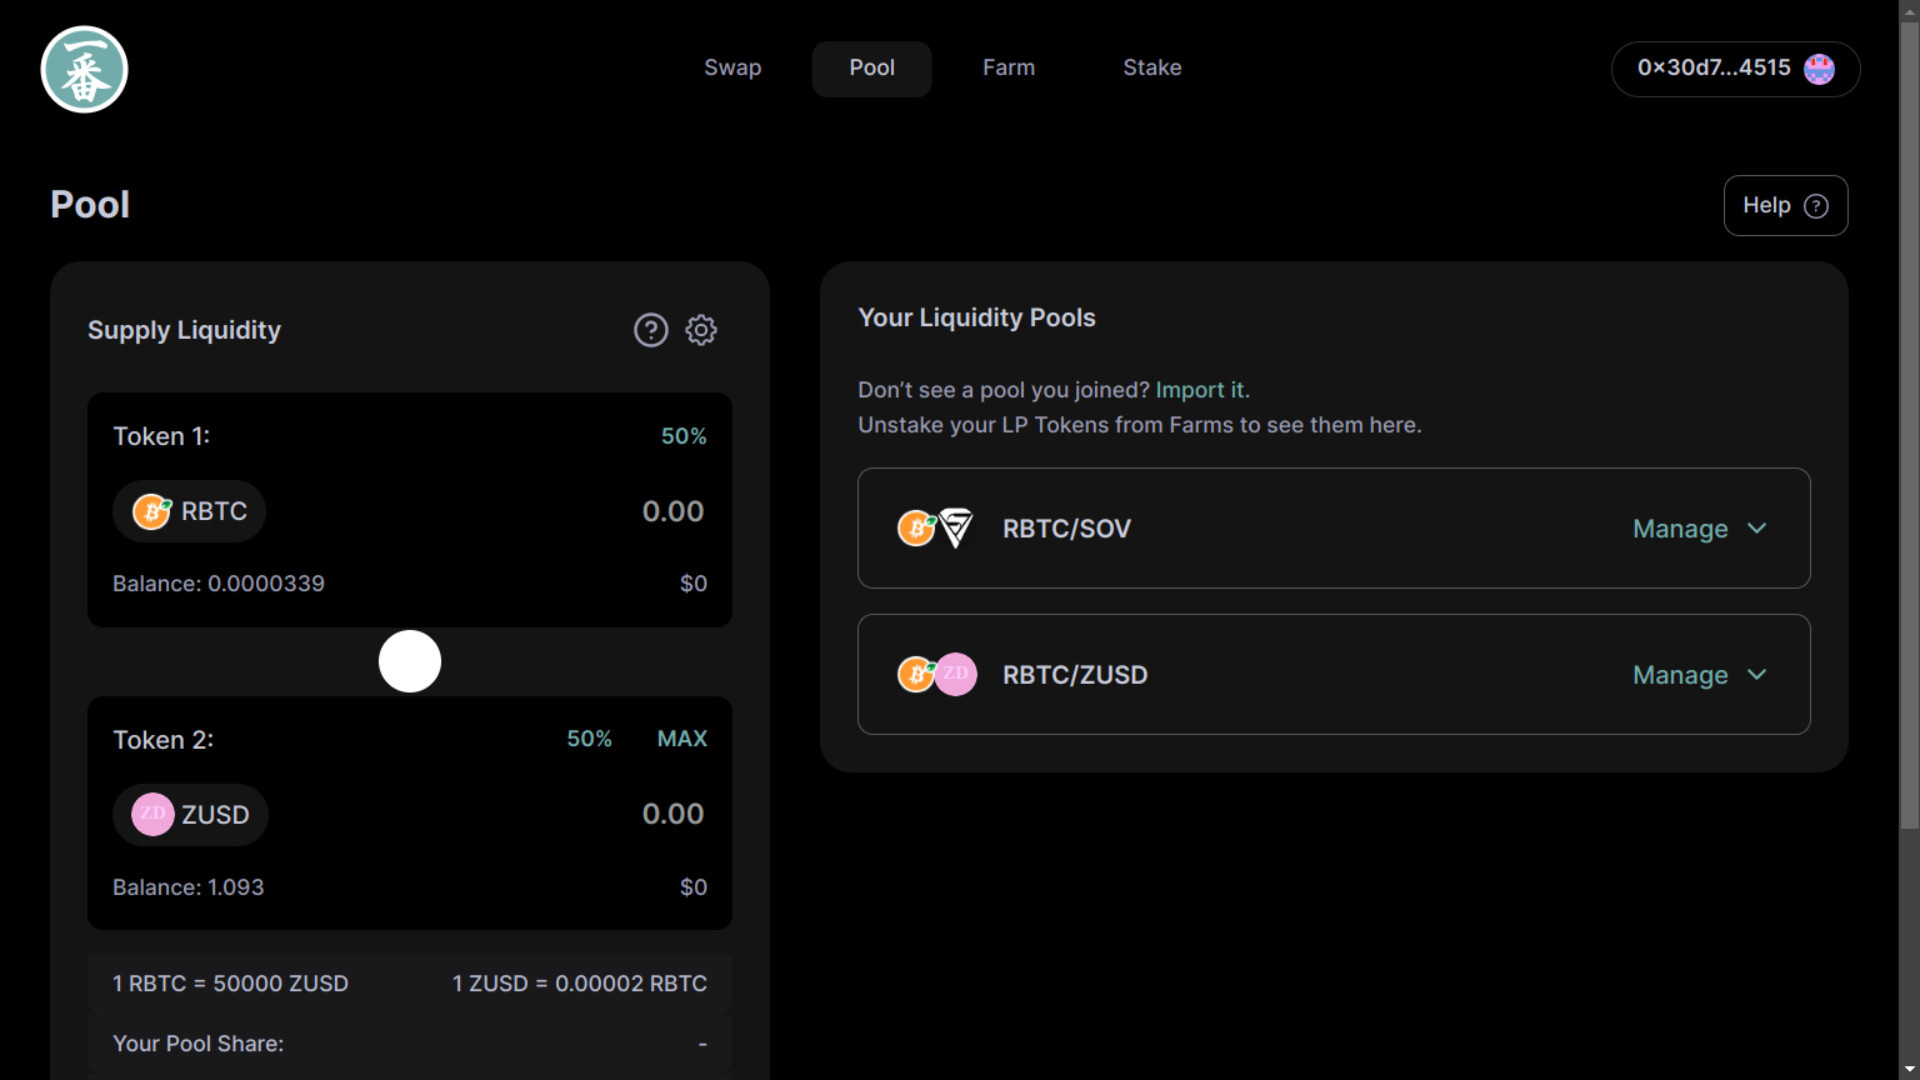Expand Manage for RBTC/SOV pool
Image resolution: width=1920 pixels, height=1080 pixels.
click(x=1699, y=528)
